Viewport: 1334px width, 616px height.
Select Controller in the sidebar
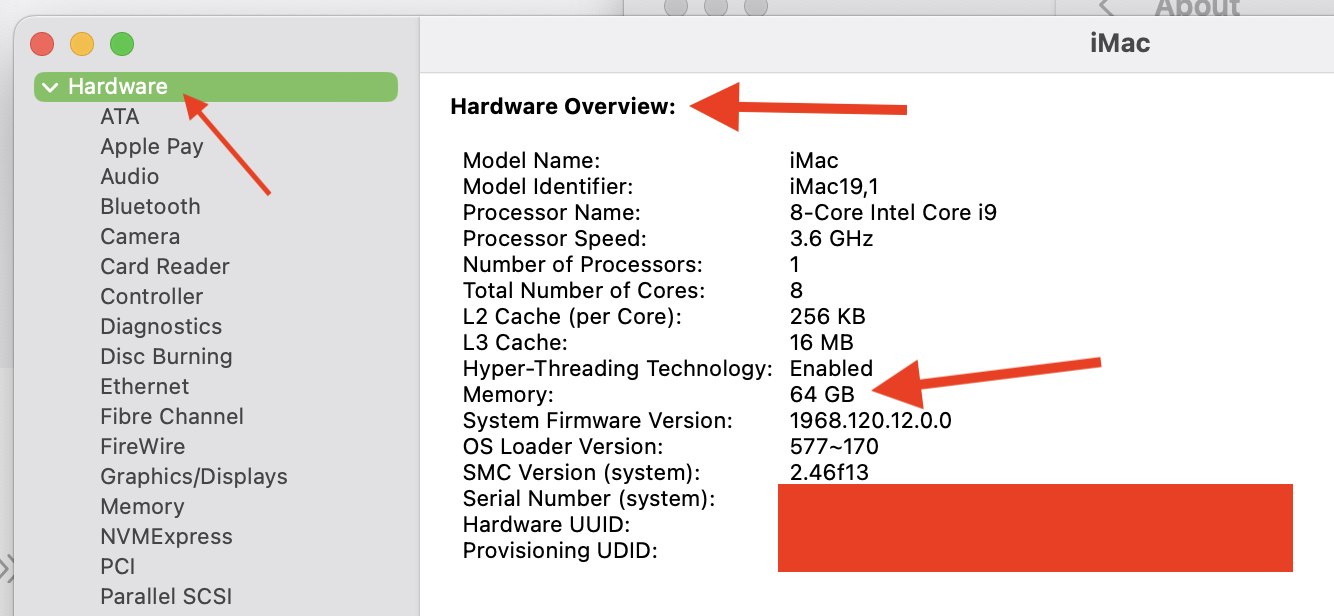tap(152, 297)
